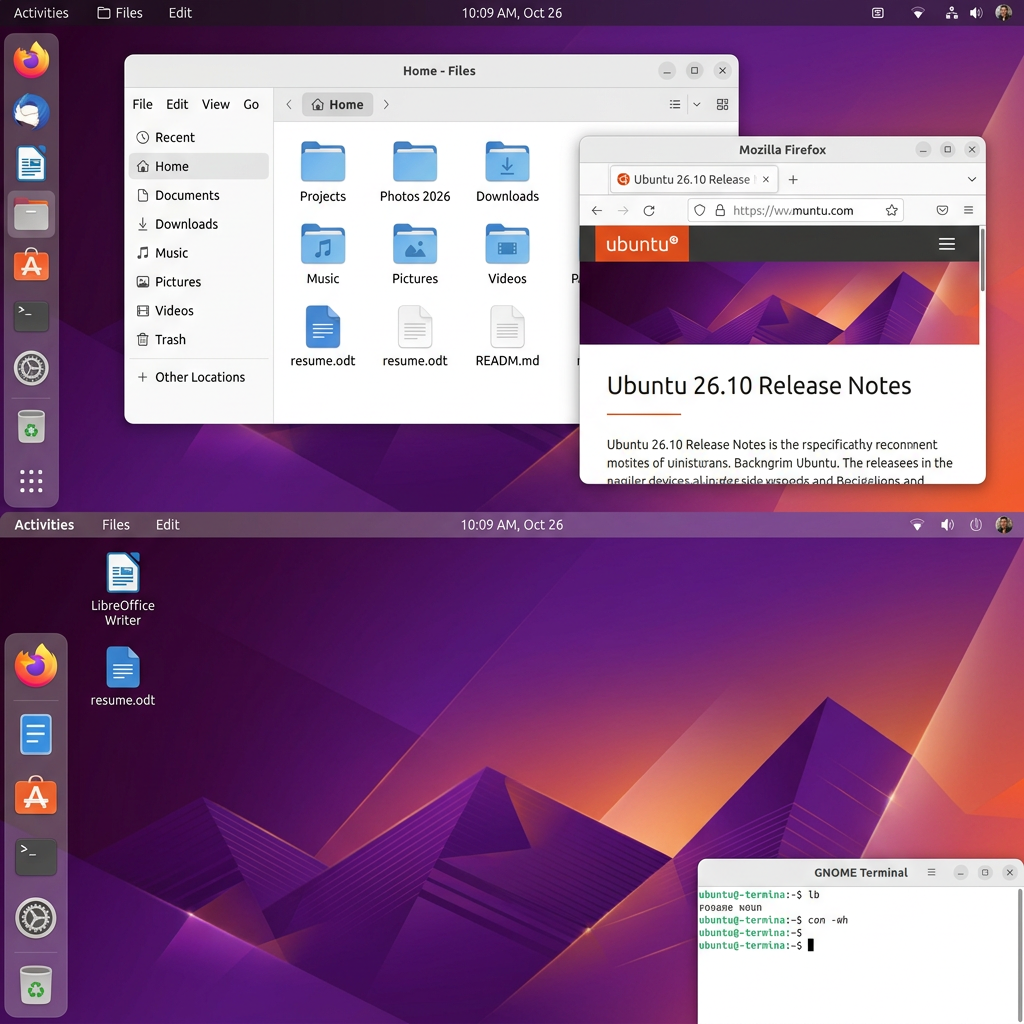Select the READM.md file icon
The height and width of the screenshot is (1024, 1024).
pyautogui.click(x=507, y=327)
